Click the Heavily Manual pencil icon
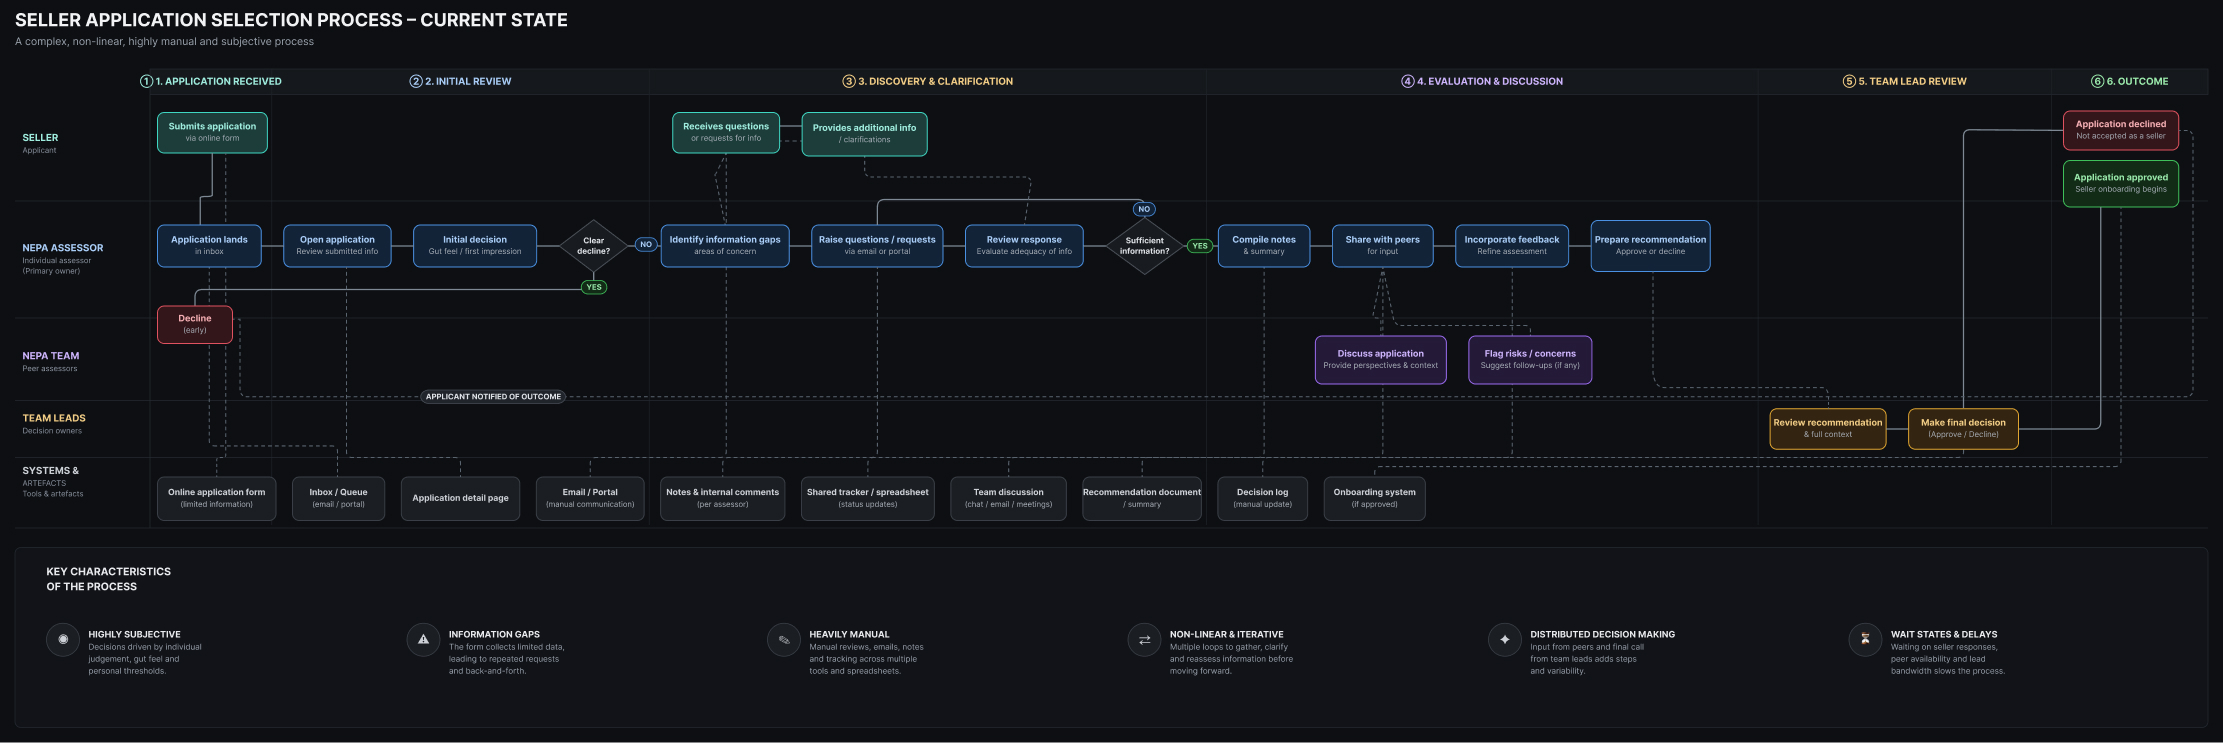 point(784,639)
